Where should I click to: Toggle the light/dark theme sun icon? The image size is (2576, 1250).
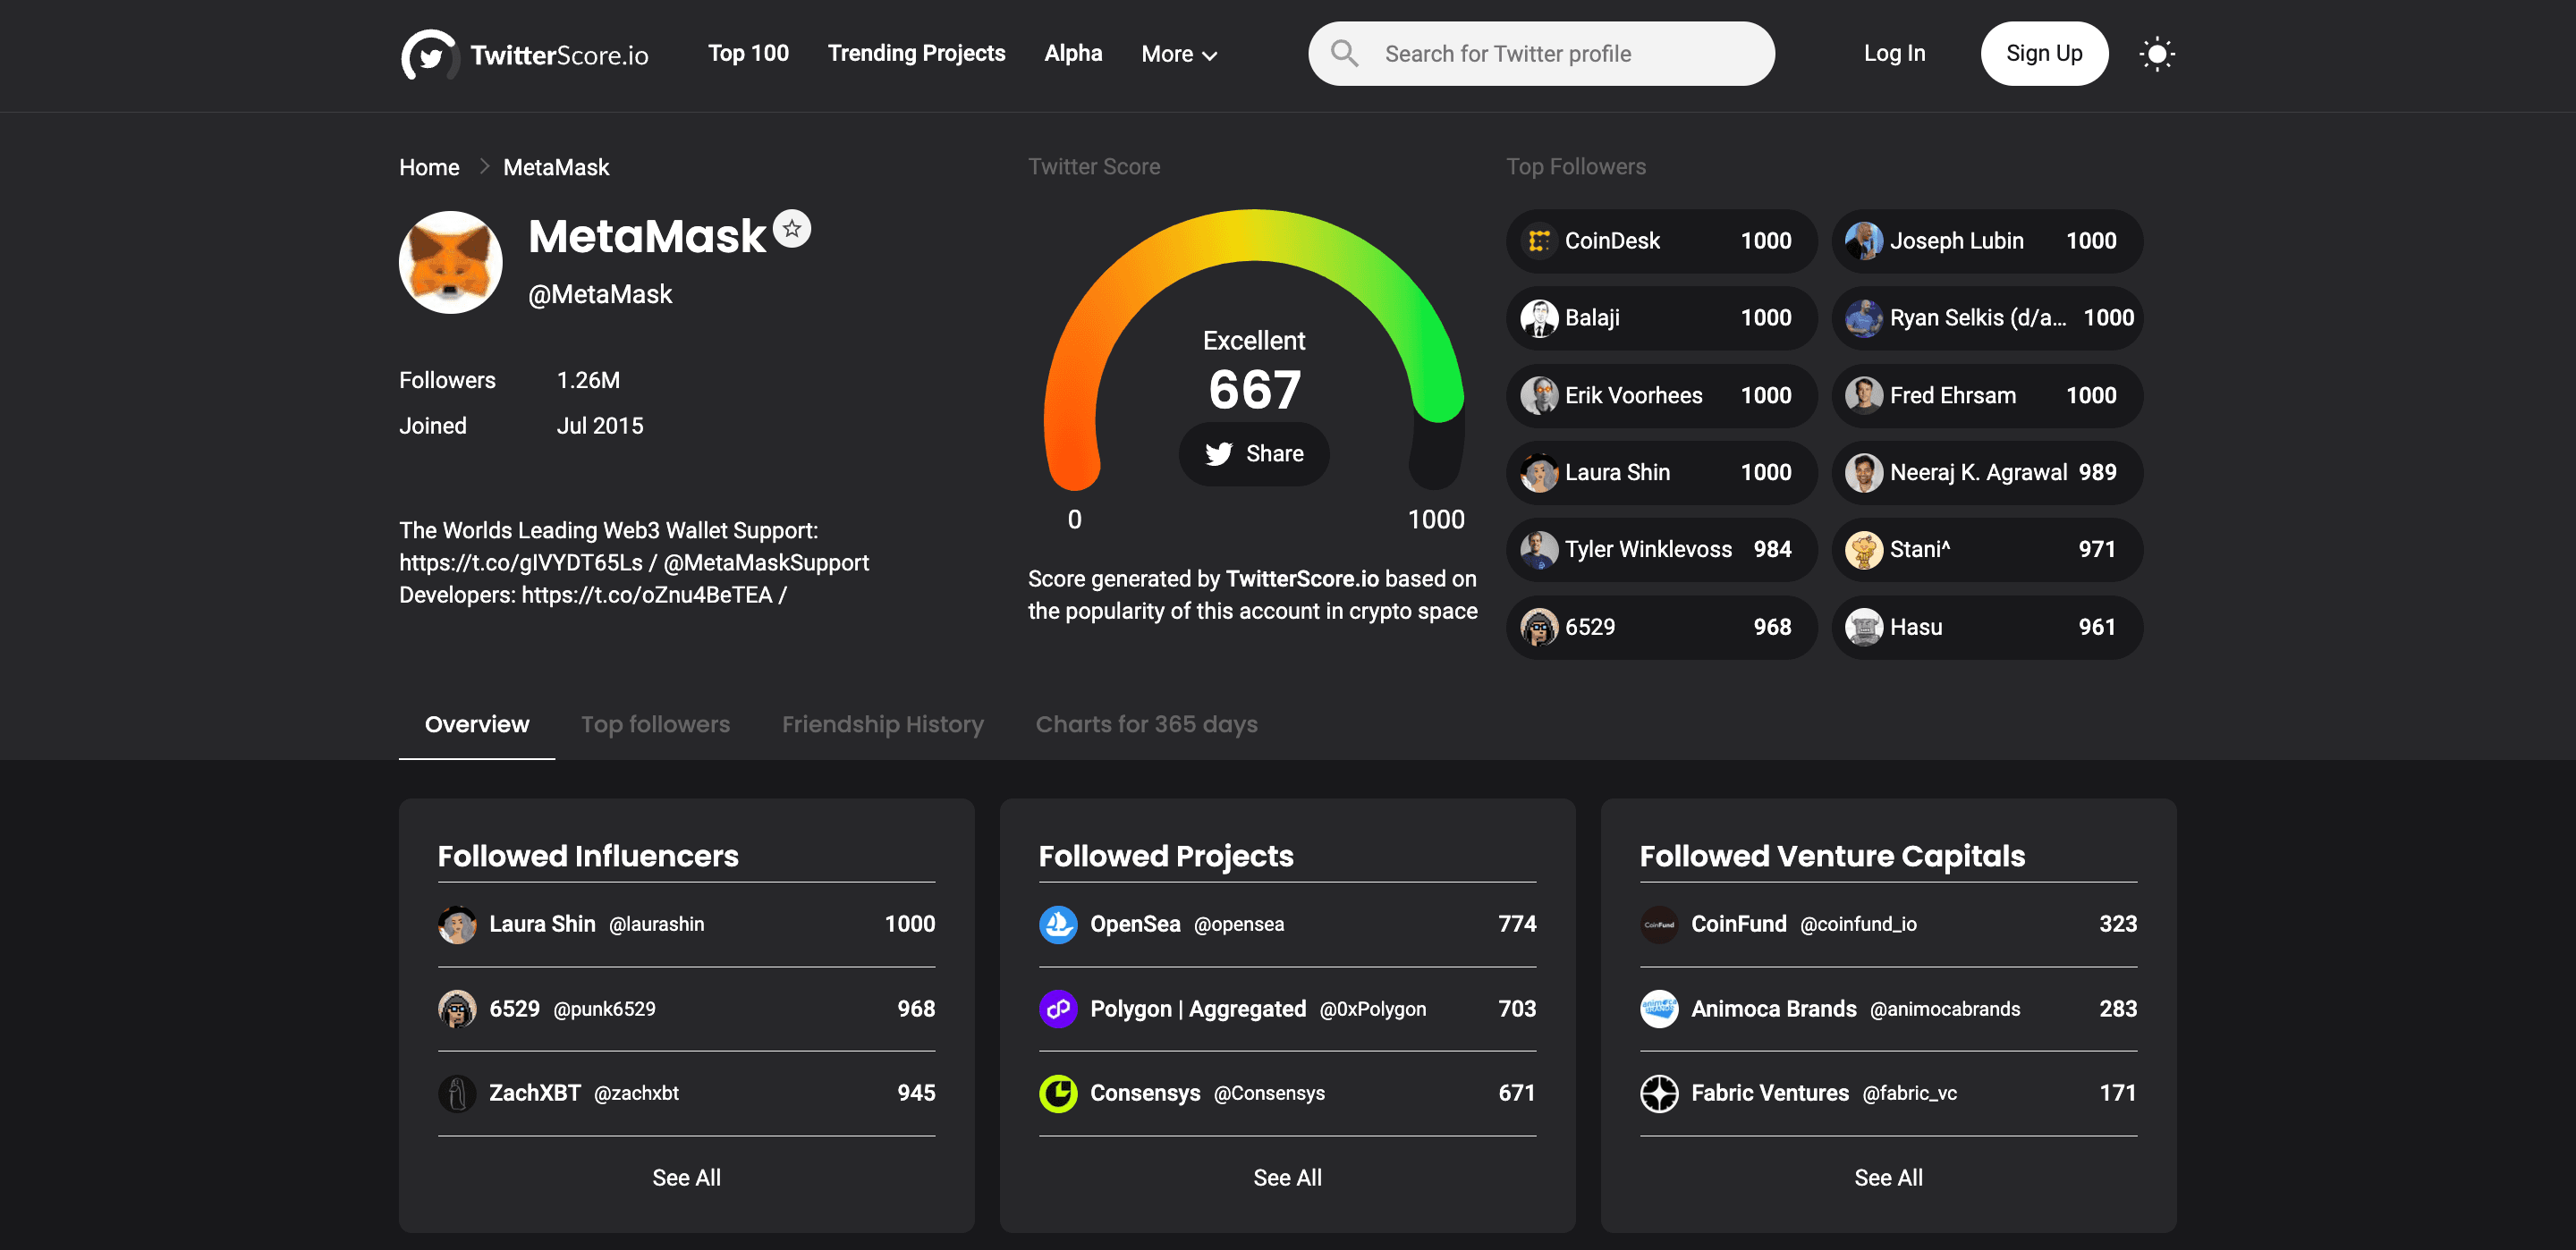pyautogui.click(x=2156, y=54)
